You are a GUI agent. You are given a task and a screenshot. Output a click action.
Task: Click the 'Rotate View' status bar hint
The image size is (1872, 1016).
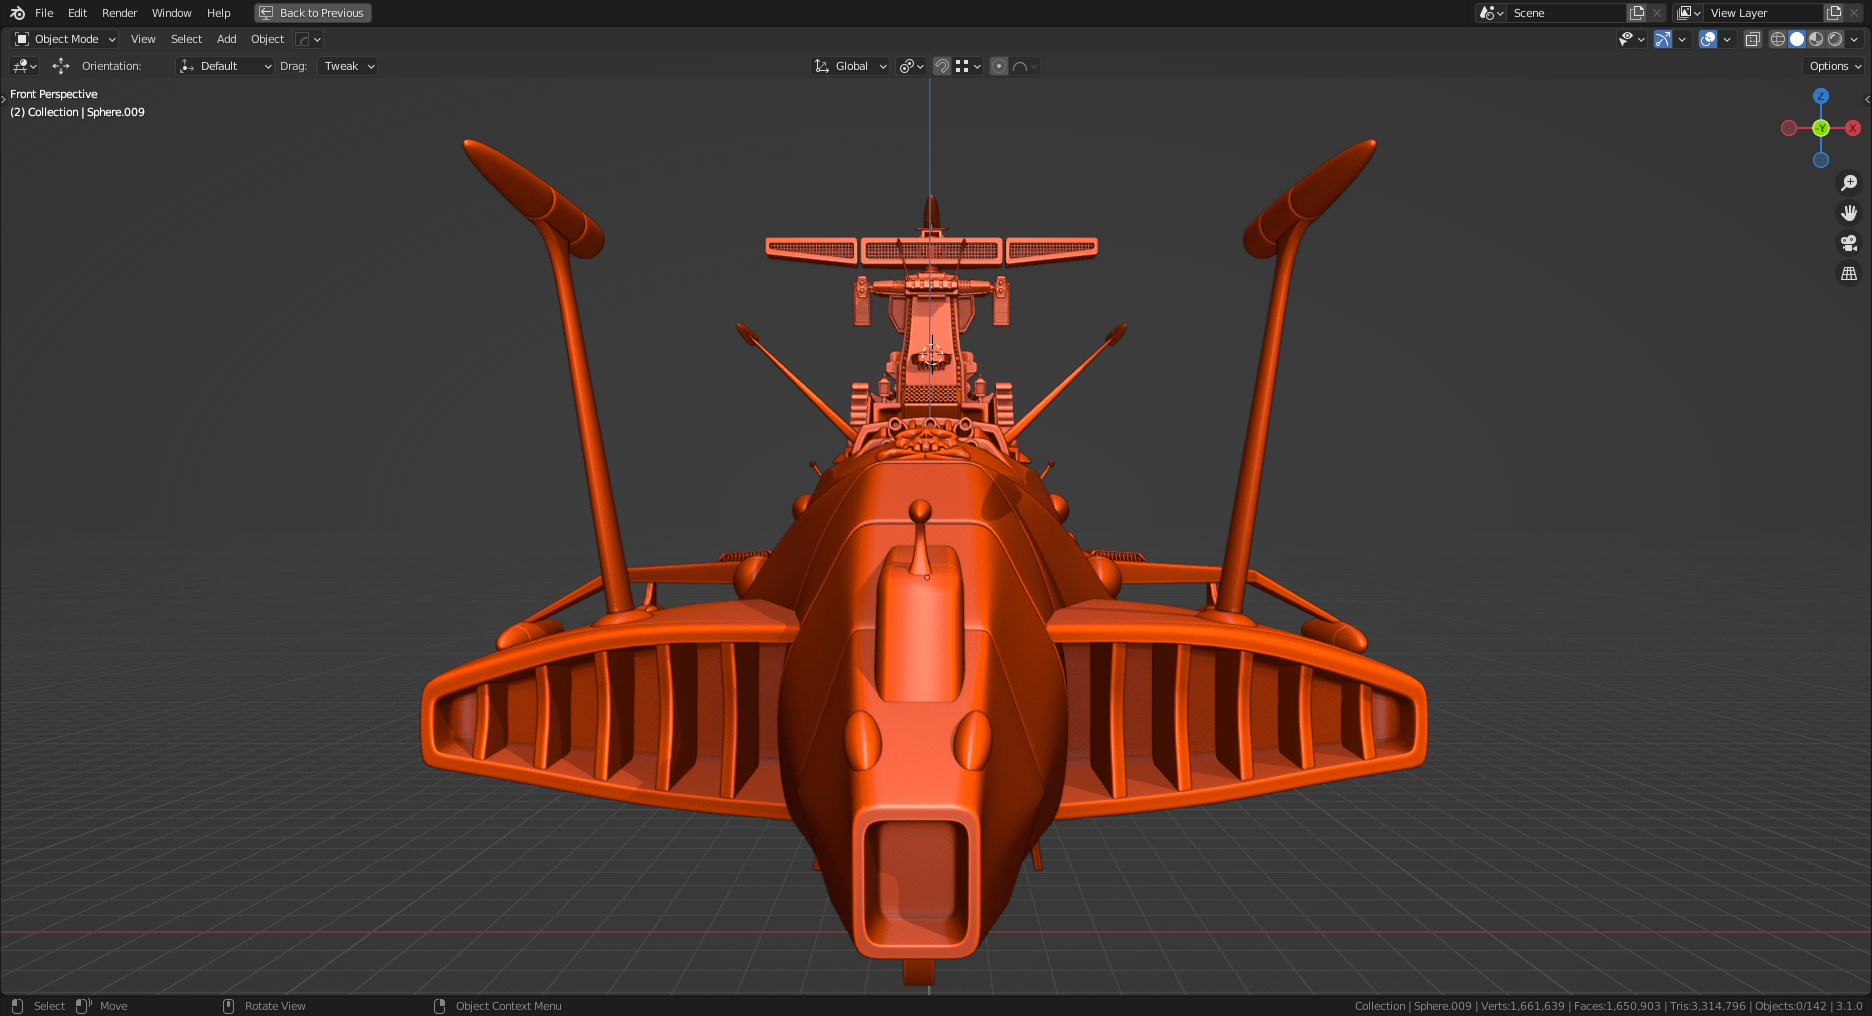(x=275, y=1006)
